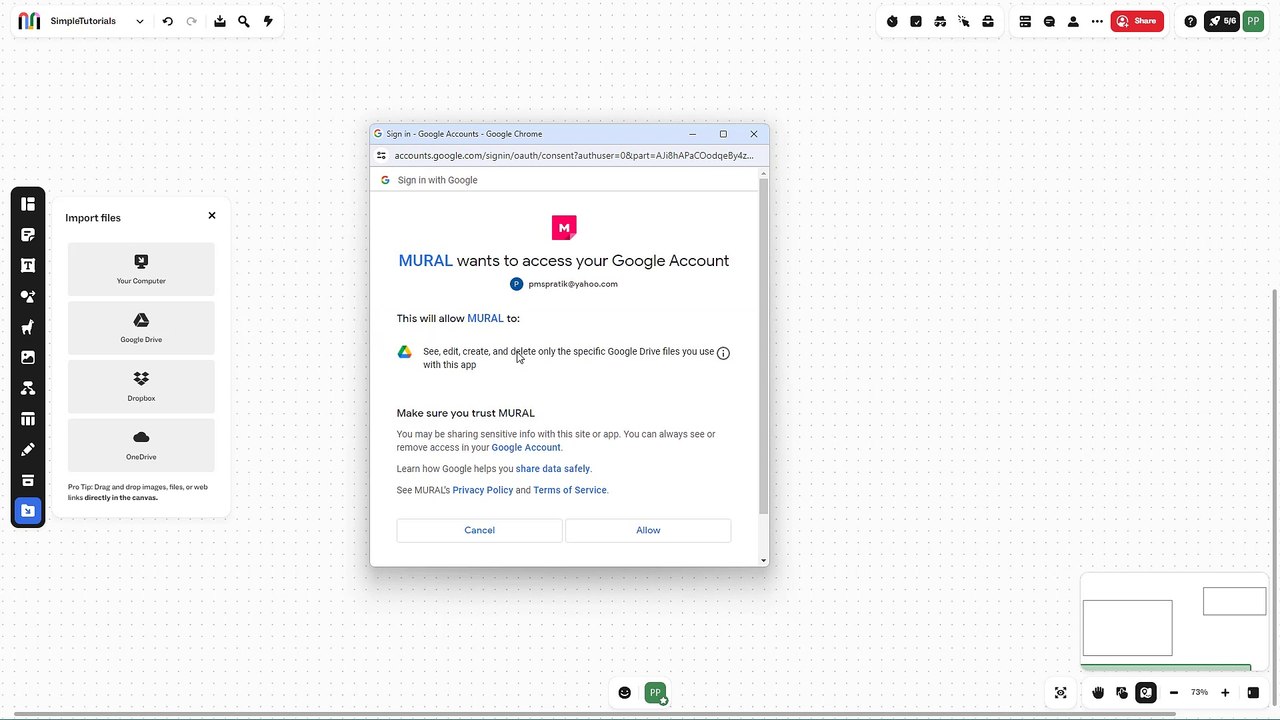Image resolution: width=1280 pixels, height=720 pixels.
Task: Click the redo arrow in top bar
Action: tap(191, 21)
